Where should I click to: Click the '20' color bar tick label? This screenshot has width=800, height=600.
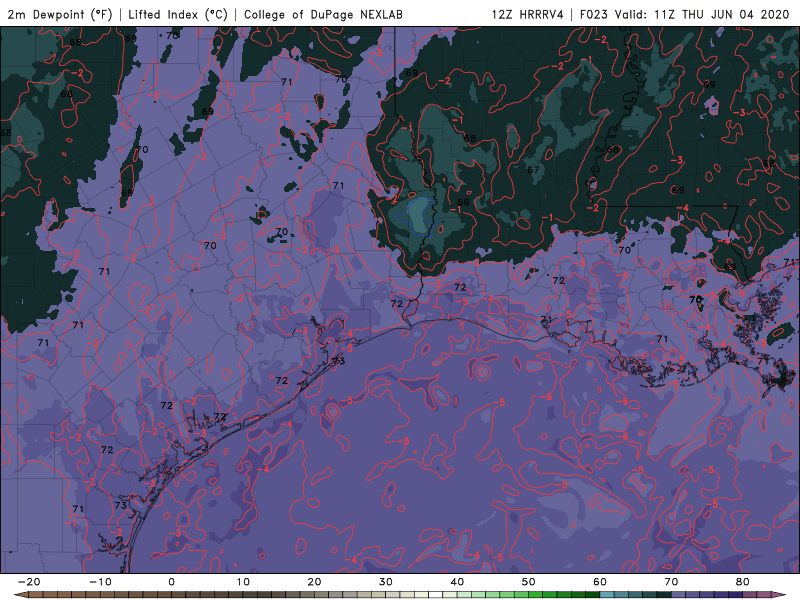click(314, 582)
